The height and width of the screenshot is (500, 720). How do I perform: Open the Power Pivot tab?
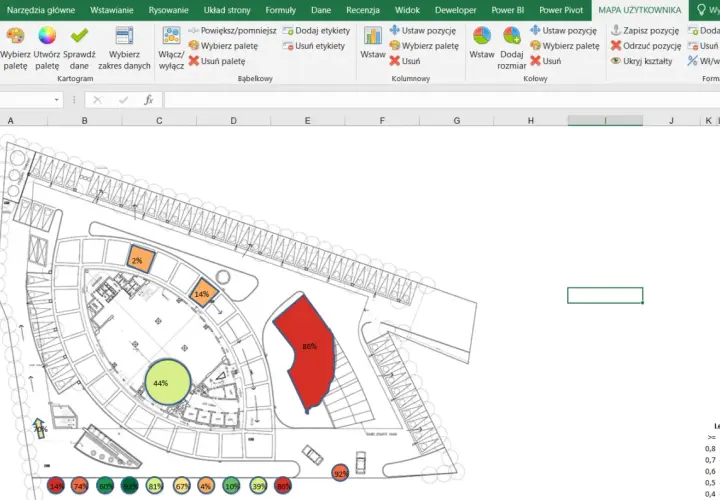[561, 10]
